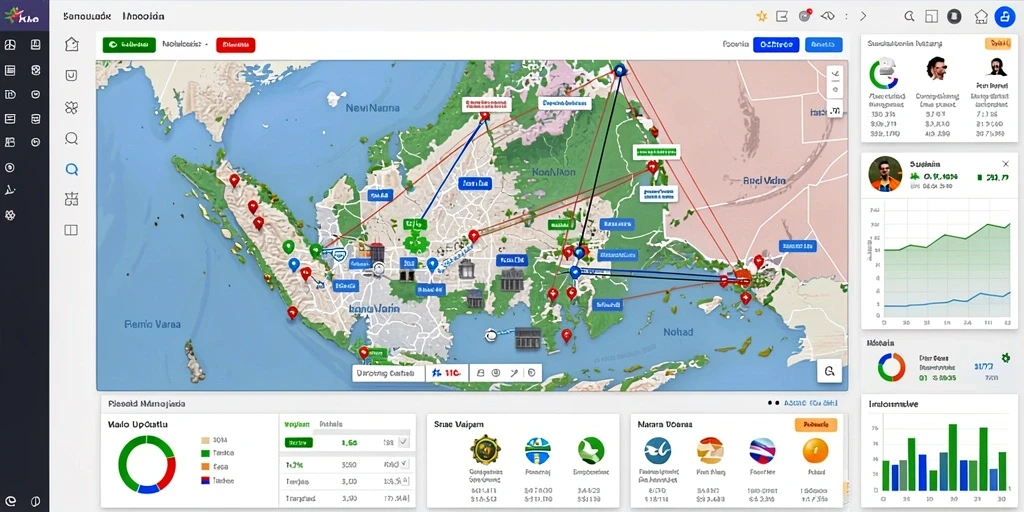Click the red button in map toolbar
Screen dimensions: 1024x512
click(235, 44)
